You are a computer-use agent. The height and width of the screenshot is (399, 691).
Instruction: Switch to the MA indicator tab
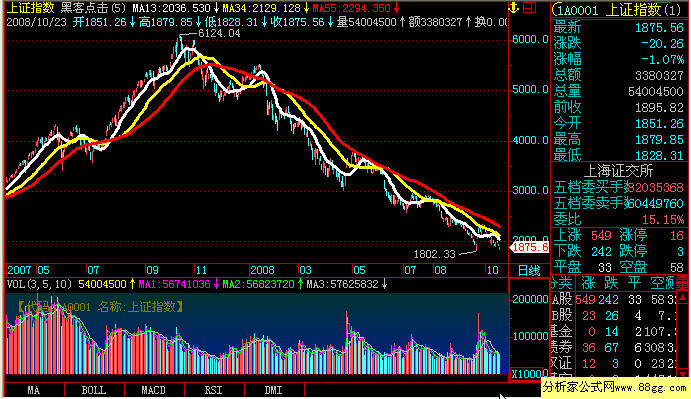[34, 390]
